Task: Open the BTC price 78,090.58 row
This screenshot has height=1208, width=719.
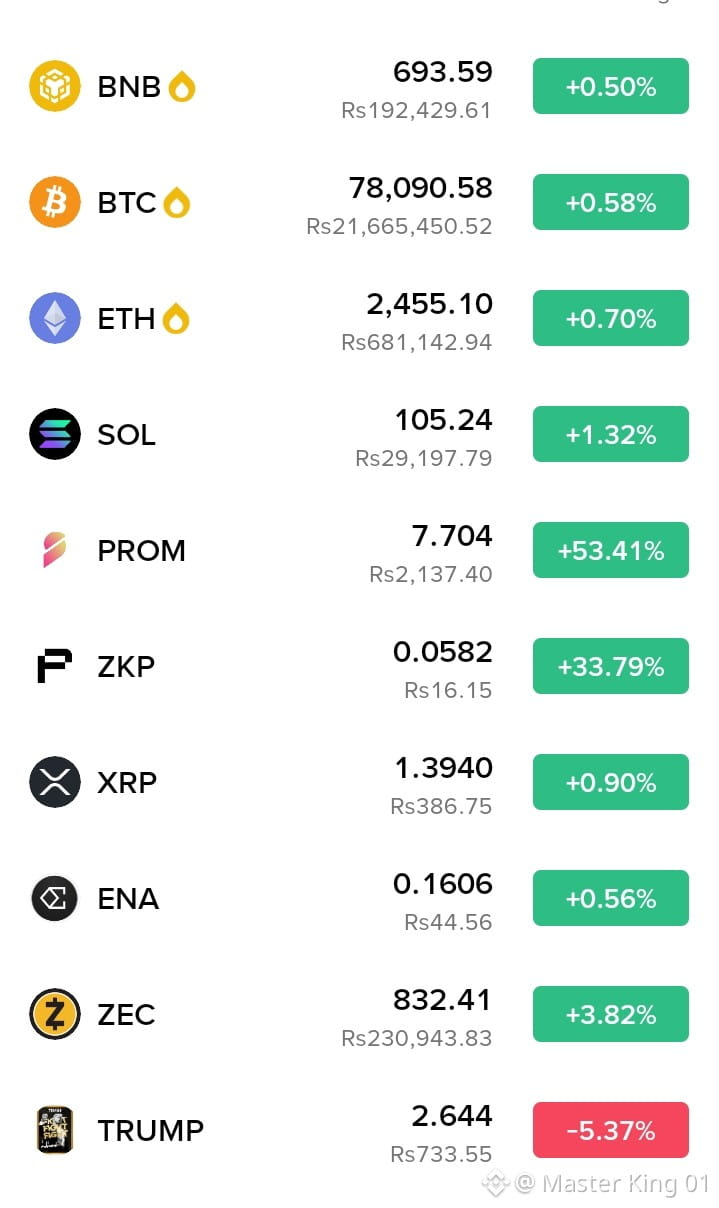Action: 359,203
